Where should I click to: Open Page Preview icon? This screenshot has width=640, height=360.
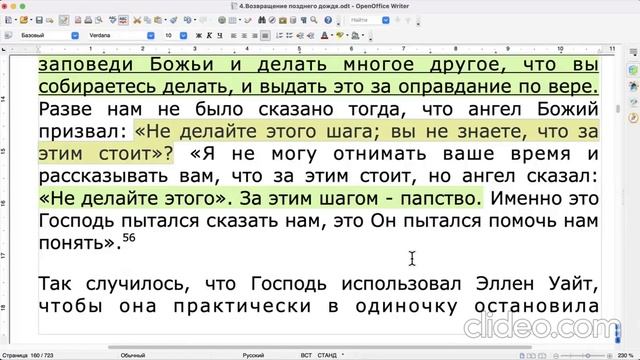[x=98, y=20]
